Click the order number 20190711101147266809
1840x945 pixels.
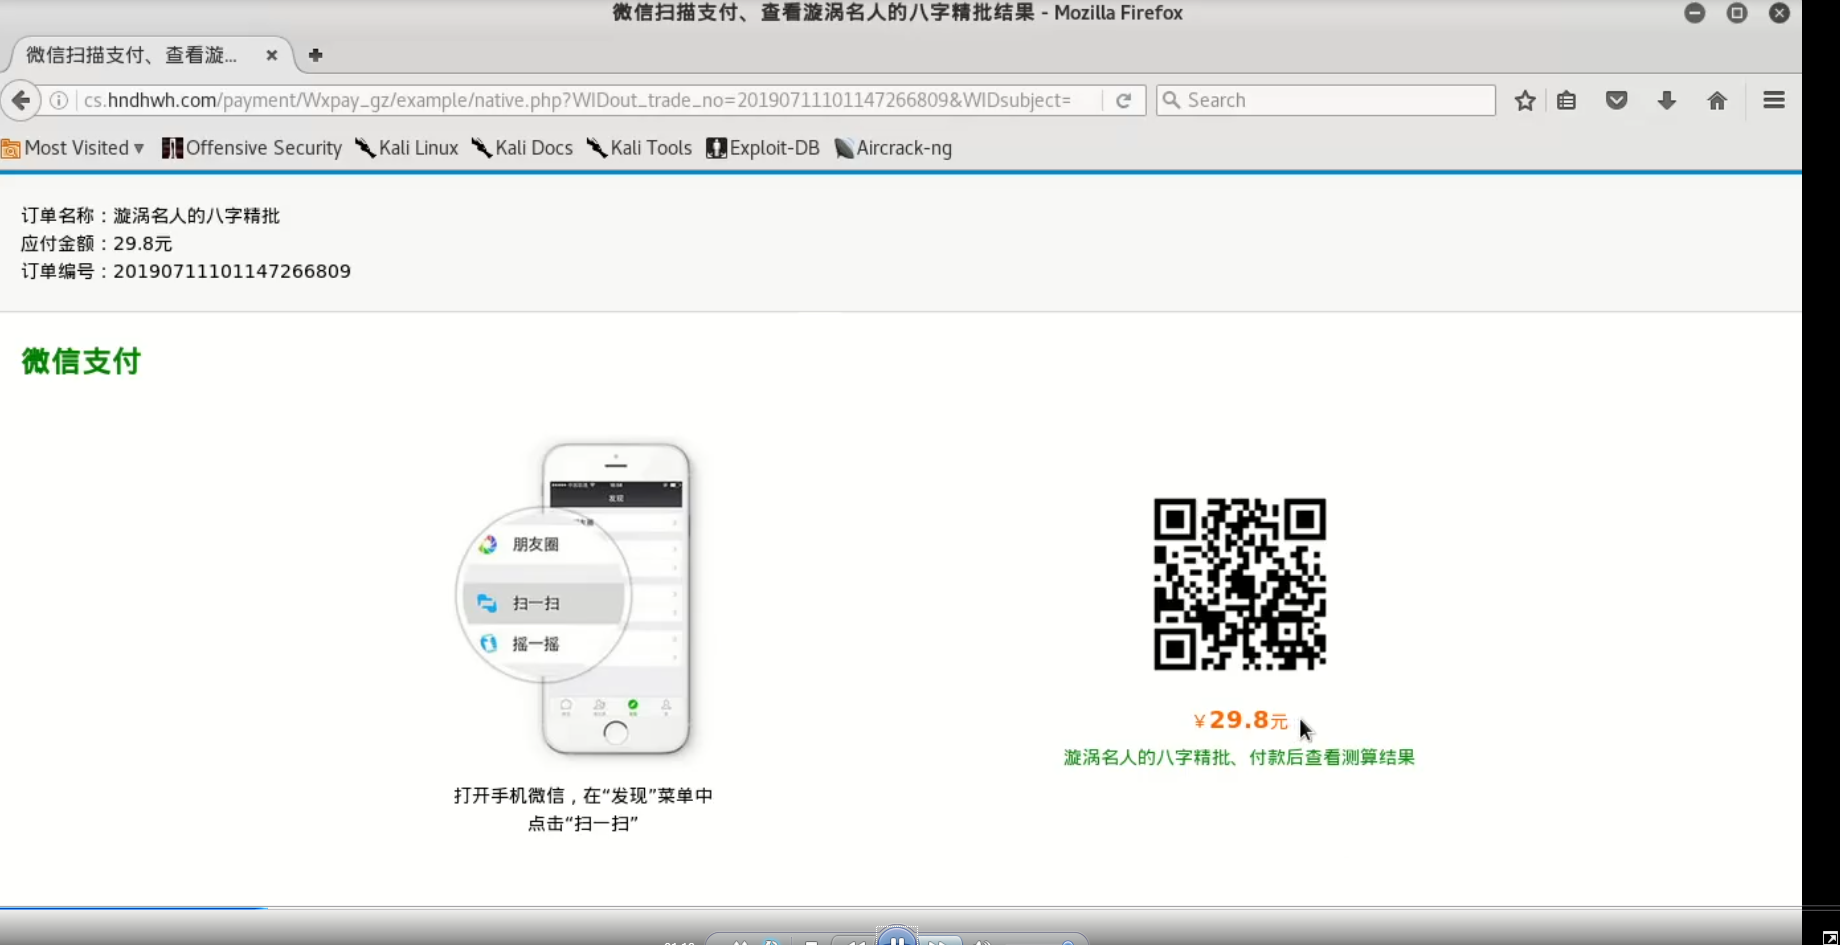point(232,271)
